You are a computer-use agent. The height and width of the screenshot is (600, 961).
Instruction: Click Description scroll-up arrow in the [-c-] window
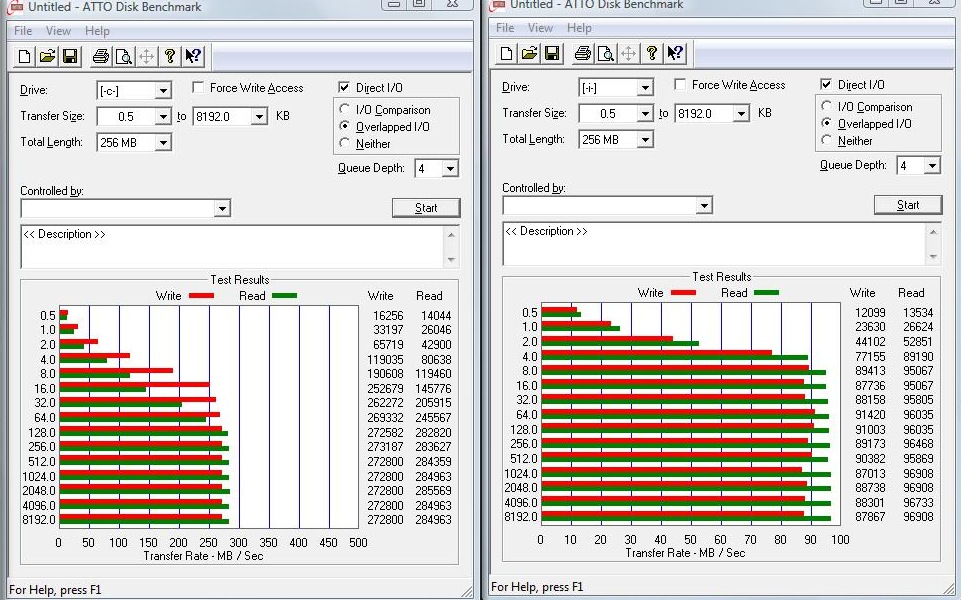(x=452, y=234)
